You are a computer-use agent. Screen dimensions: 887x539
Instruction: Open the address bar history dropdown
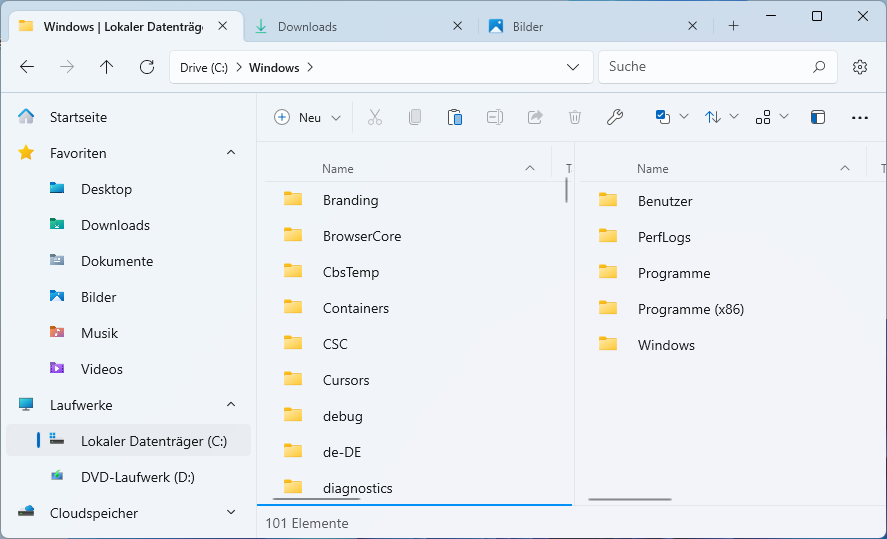click(x=573, y=67)
